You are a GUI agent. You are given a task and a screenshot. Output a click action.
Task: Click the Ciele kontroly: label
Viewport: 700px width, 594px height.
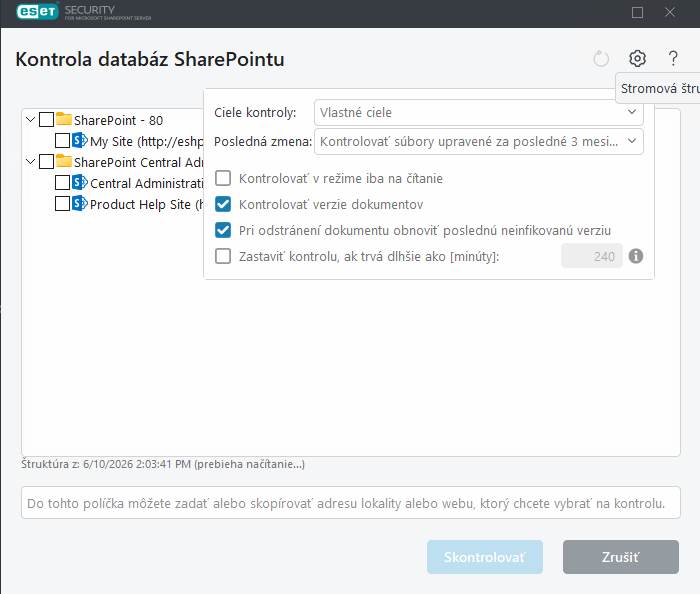click(255, 112)
